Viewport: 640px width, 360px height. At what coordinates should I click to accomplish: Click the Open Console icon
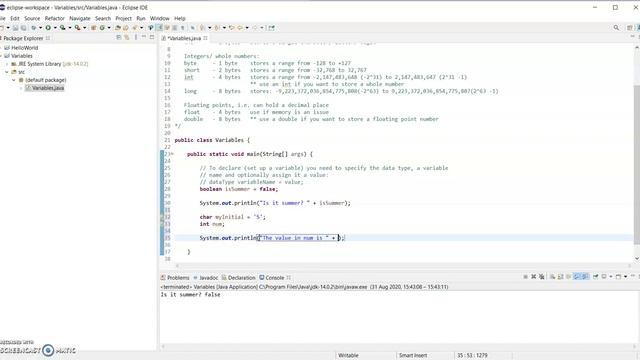618,277
